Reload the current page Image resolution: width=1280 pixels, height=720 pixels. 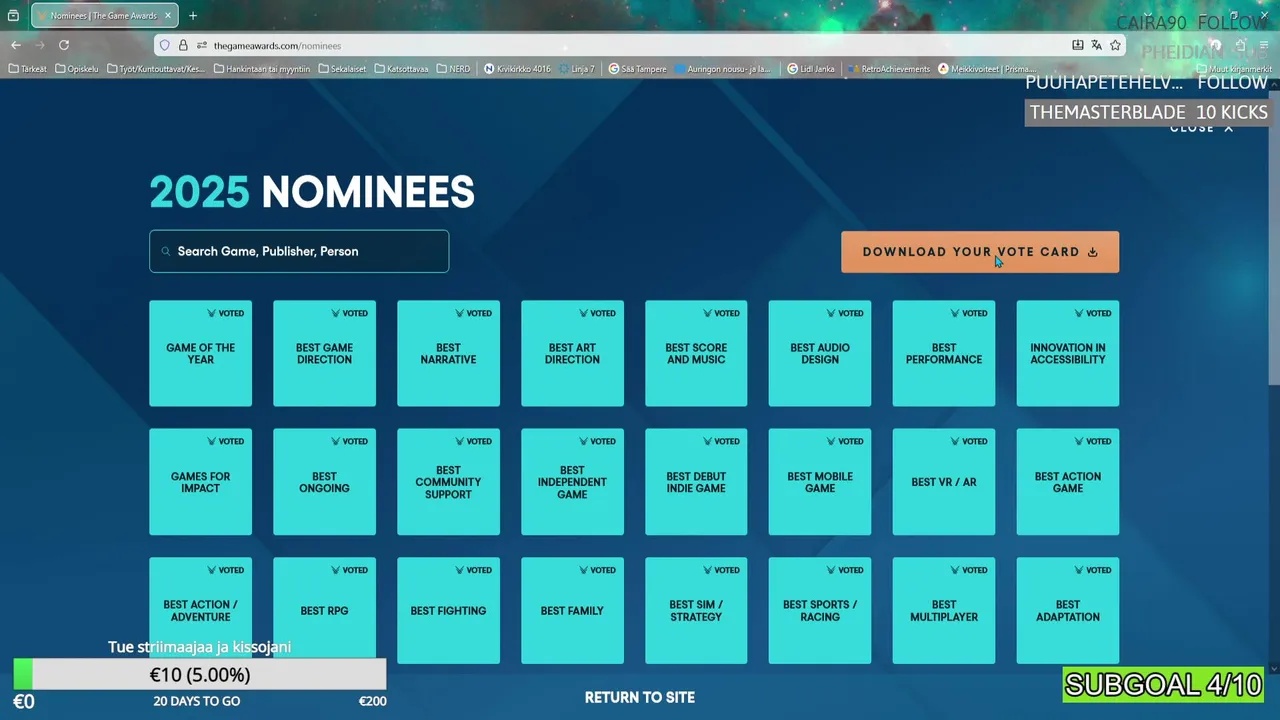click(x=64, y=45)
